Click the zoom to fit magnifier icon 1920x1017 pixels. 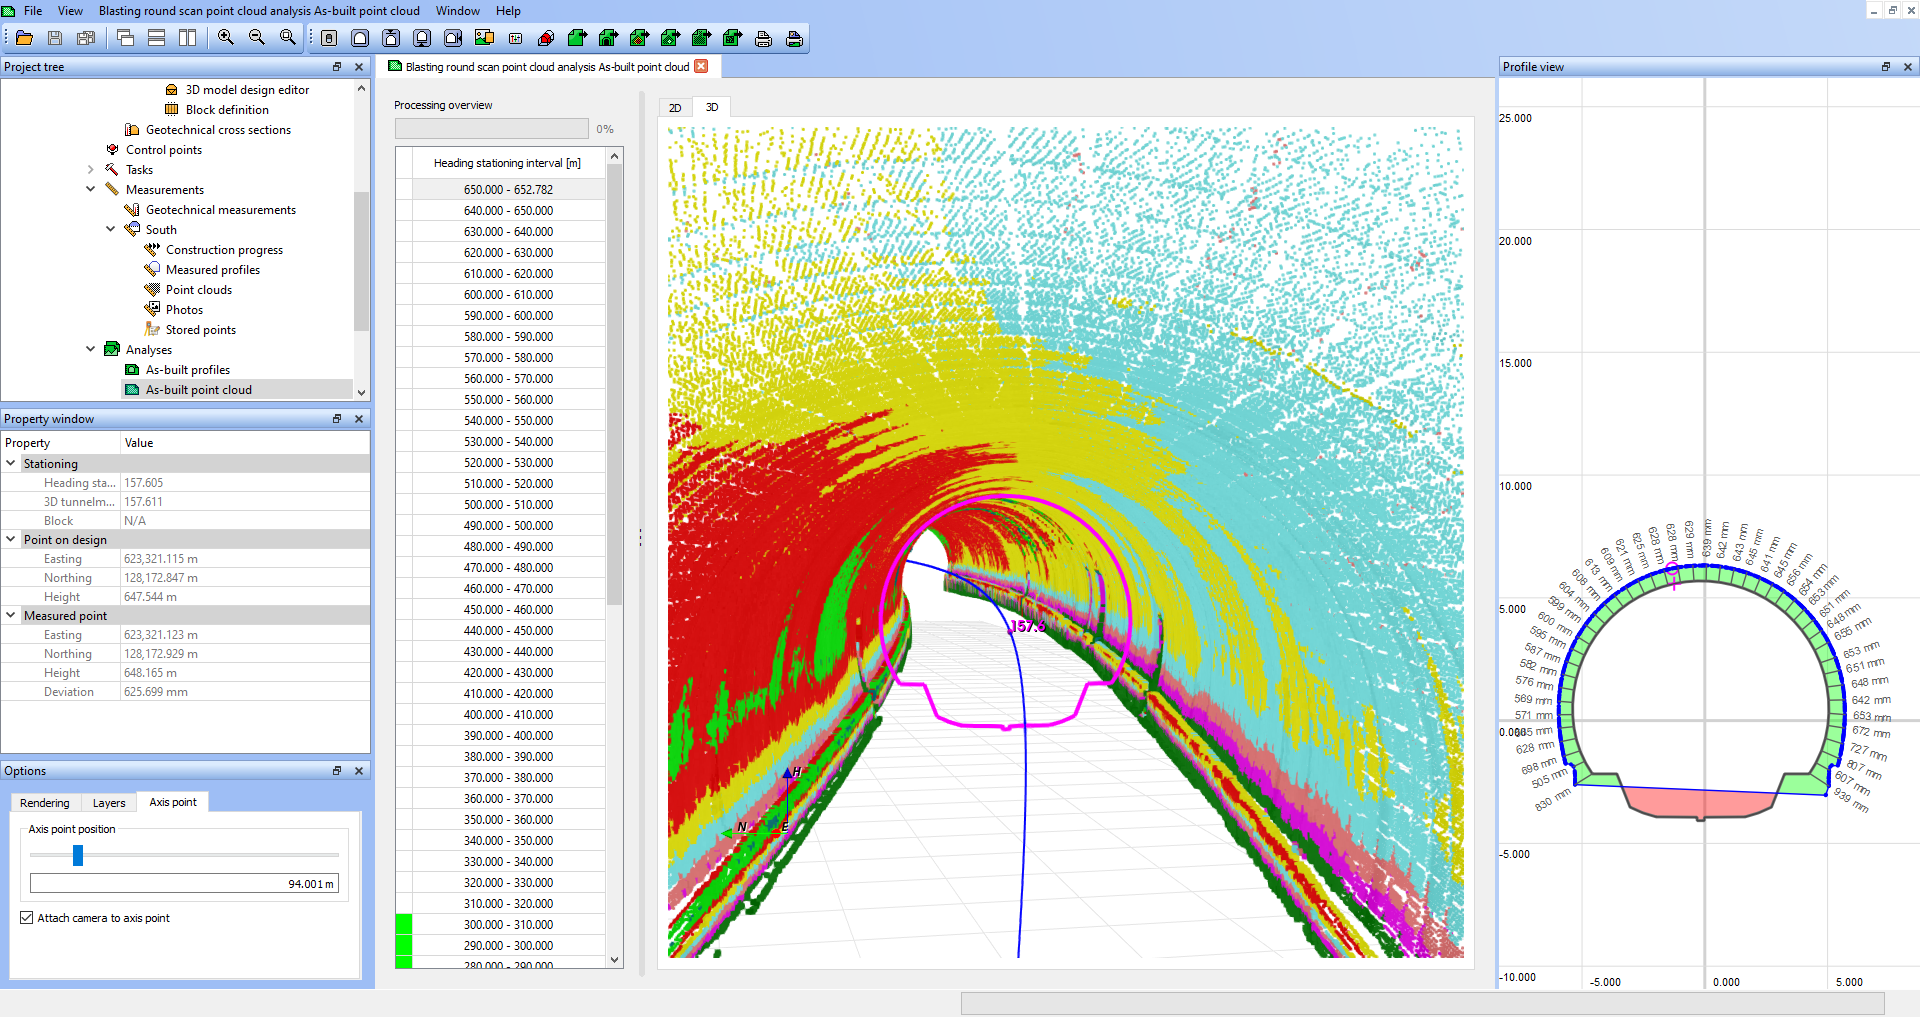[x=288, y=38]
